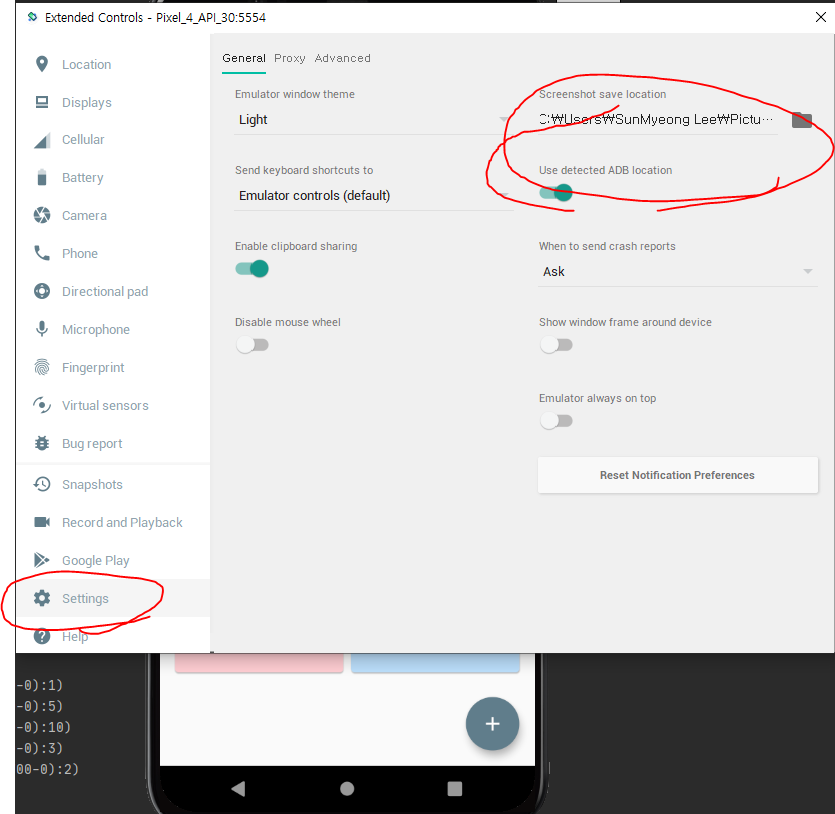Open the Location sidebar icon

tap(42, 64)
